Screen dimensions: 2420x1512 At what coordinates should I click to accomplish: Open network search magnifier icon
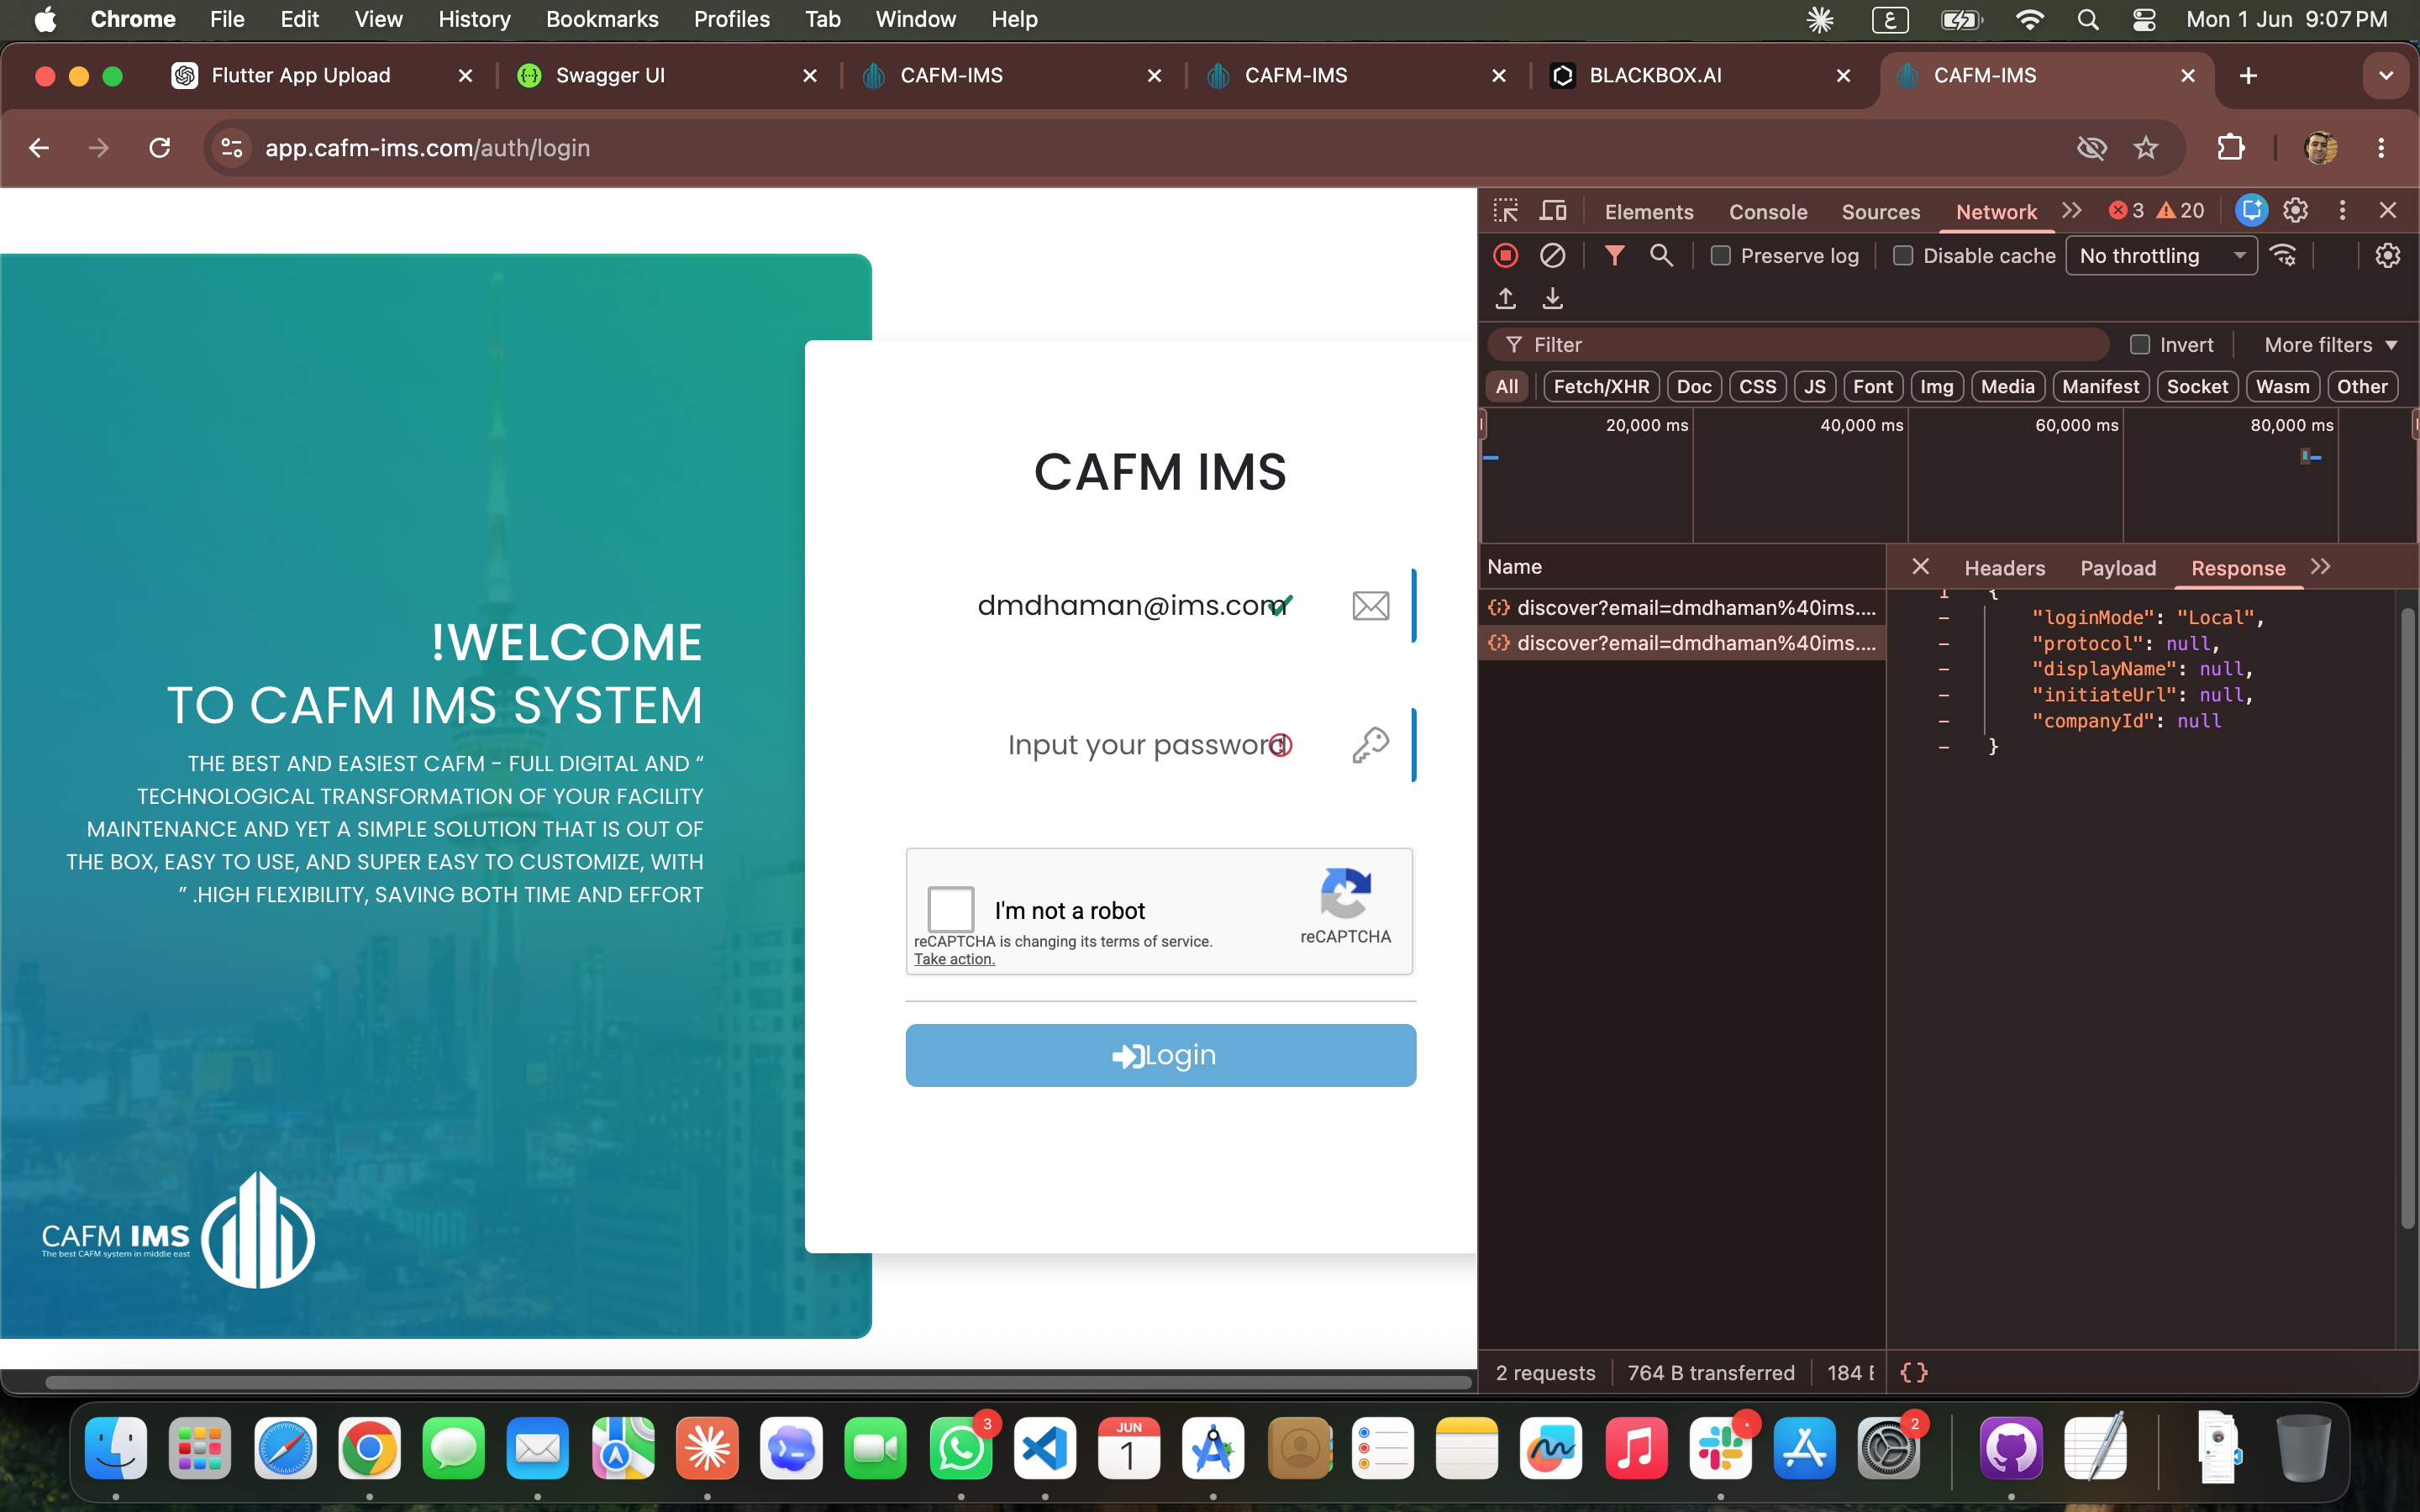1661,256
